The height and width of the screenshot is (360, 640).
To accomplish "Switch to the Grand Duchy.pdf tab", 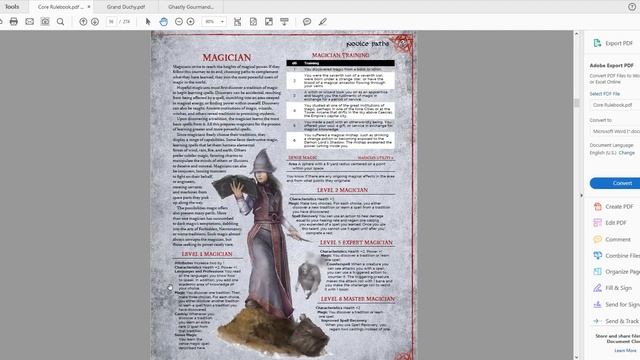I will (x=126, y=7).
